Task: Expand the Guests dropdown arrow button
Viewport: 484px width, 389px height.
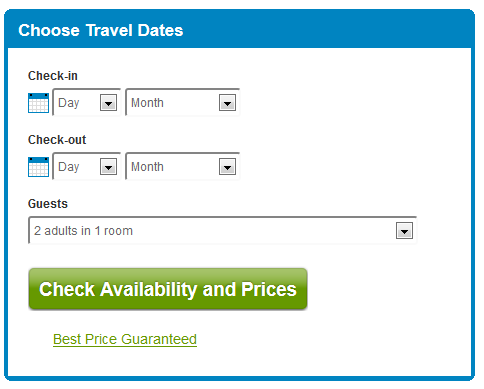Action: (404, 231)
